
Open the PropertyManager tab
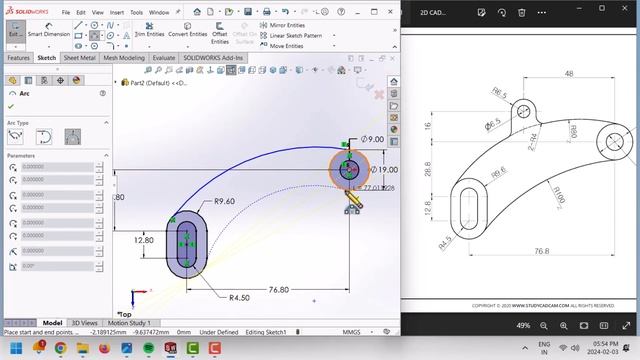click(x=28, y=80)
